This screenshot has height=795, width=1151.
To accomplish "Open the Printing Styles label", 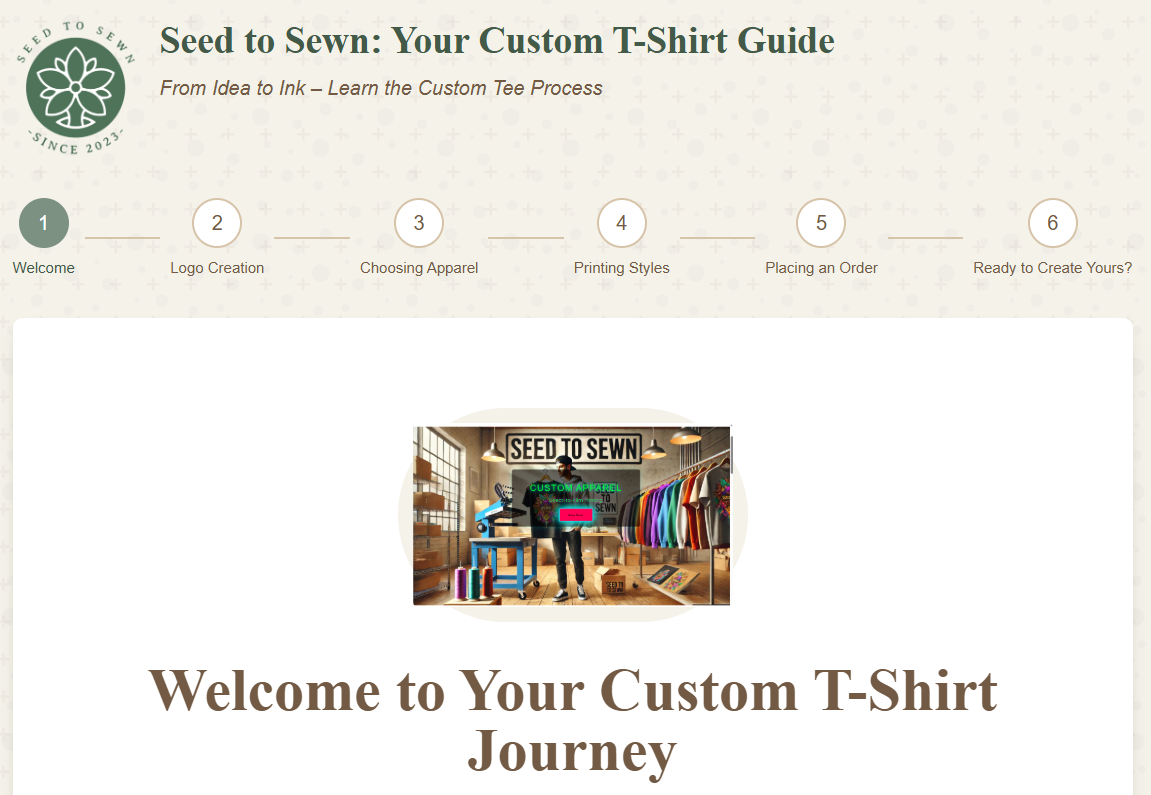I will (622, 268).
